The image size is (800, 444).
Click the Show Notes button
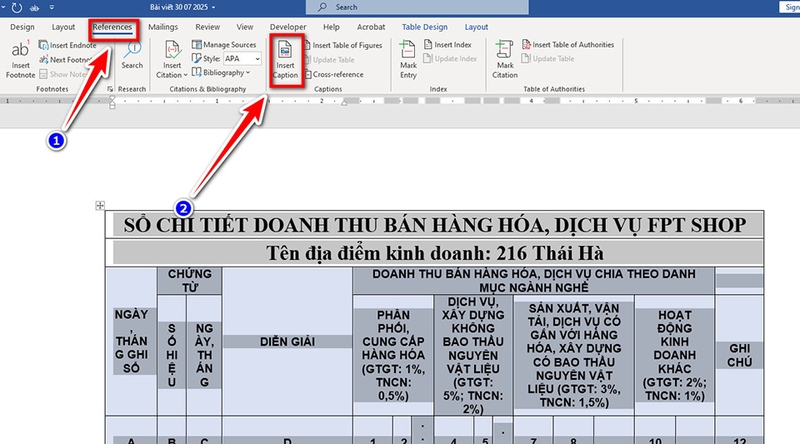[63, 74]
